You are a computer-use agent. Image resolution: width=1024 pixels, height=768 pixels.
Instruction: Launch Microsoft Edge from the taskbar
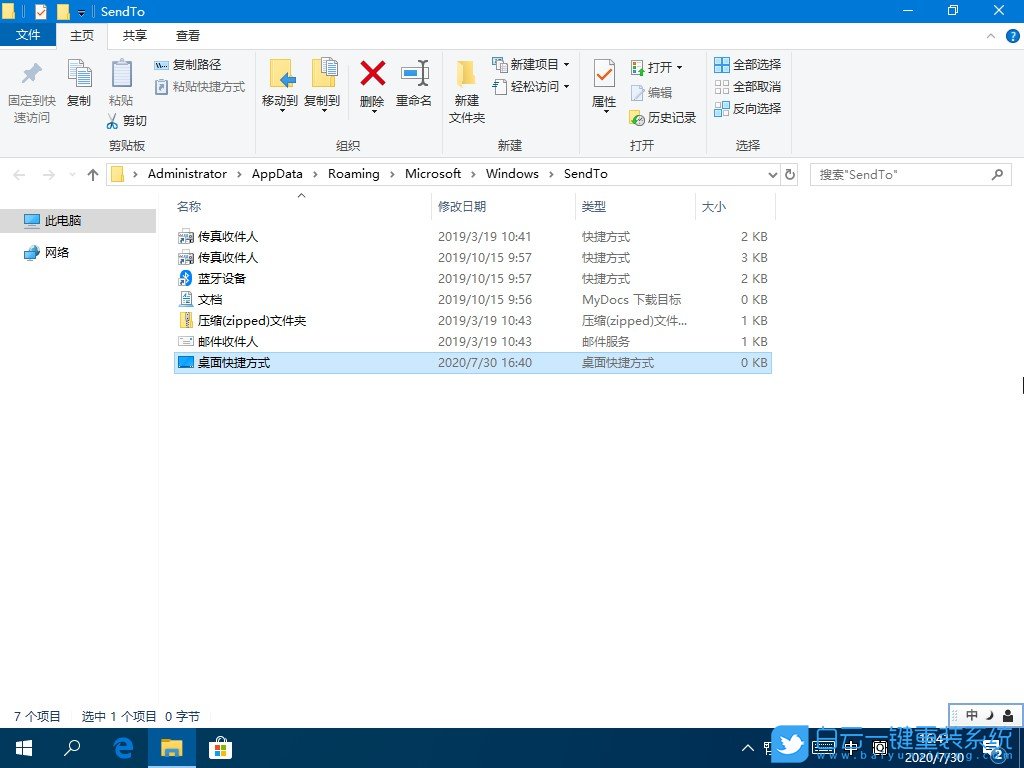[x=122, y=747]
